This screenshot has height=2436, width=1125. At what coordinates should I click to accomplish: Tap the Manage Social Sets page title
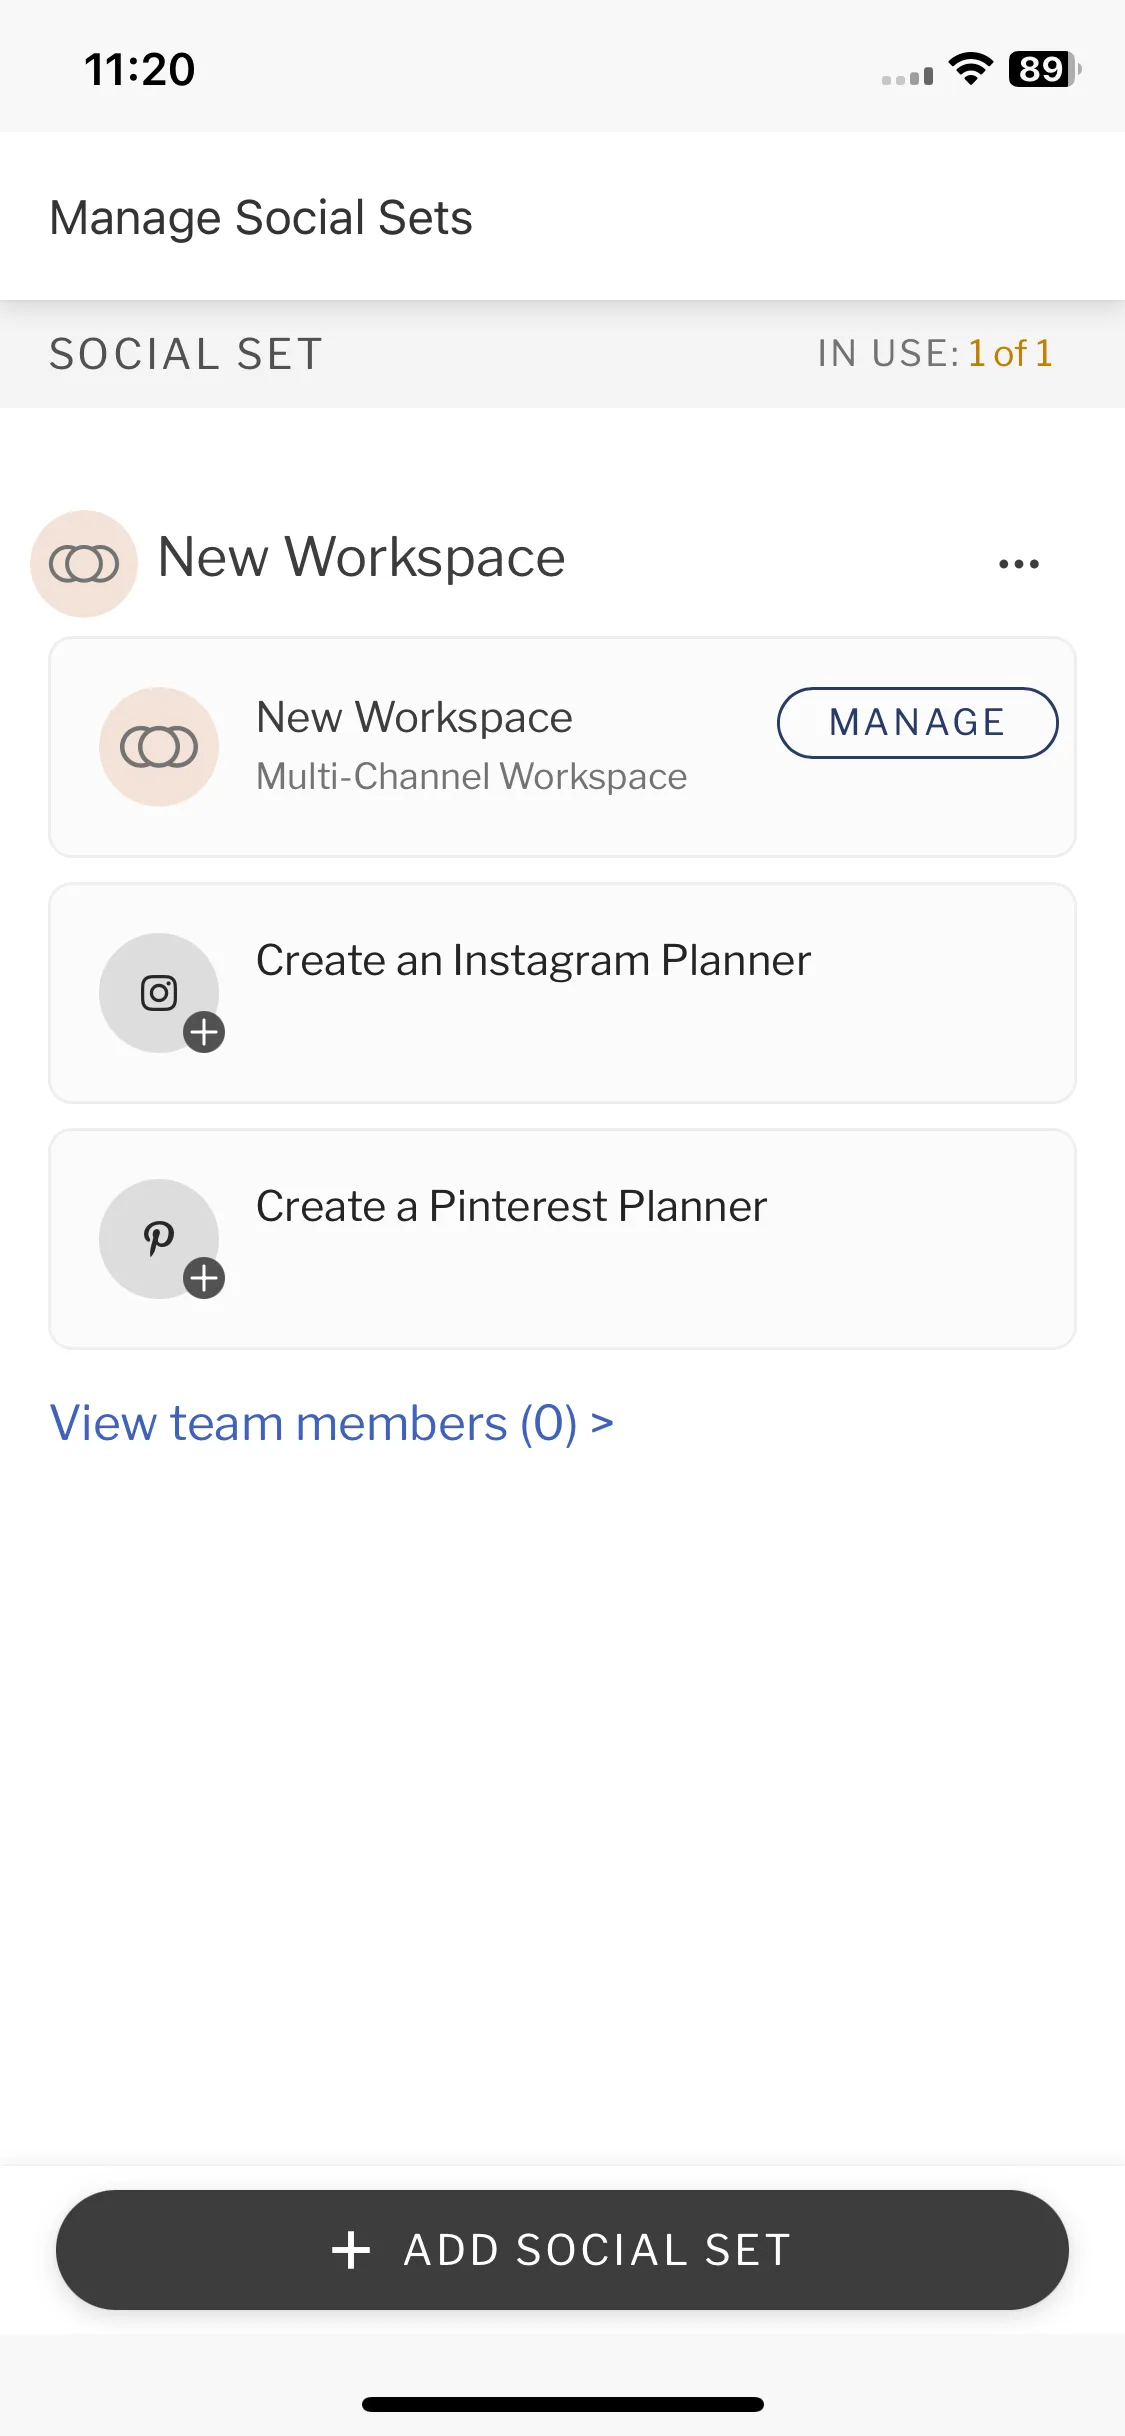click(261, 218)
